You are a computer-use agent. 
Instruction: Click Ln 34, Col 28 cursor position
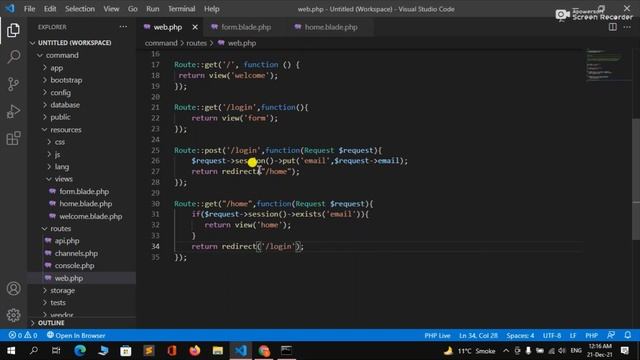478,335
